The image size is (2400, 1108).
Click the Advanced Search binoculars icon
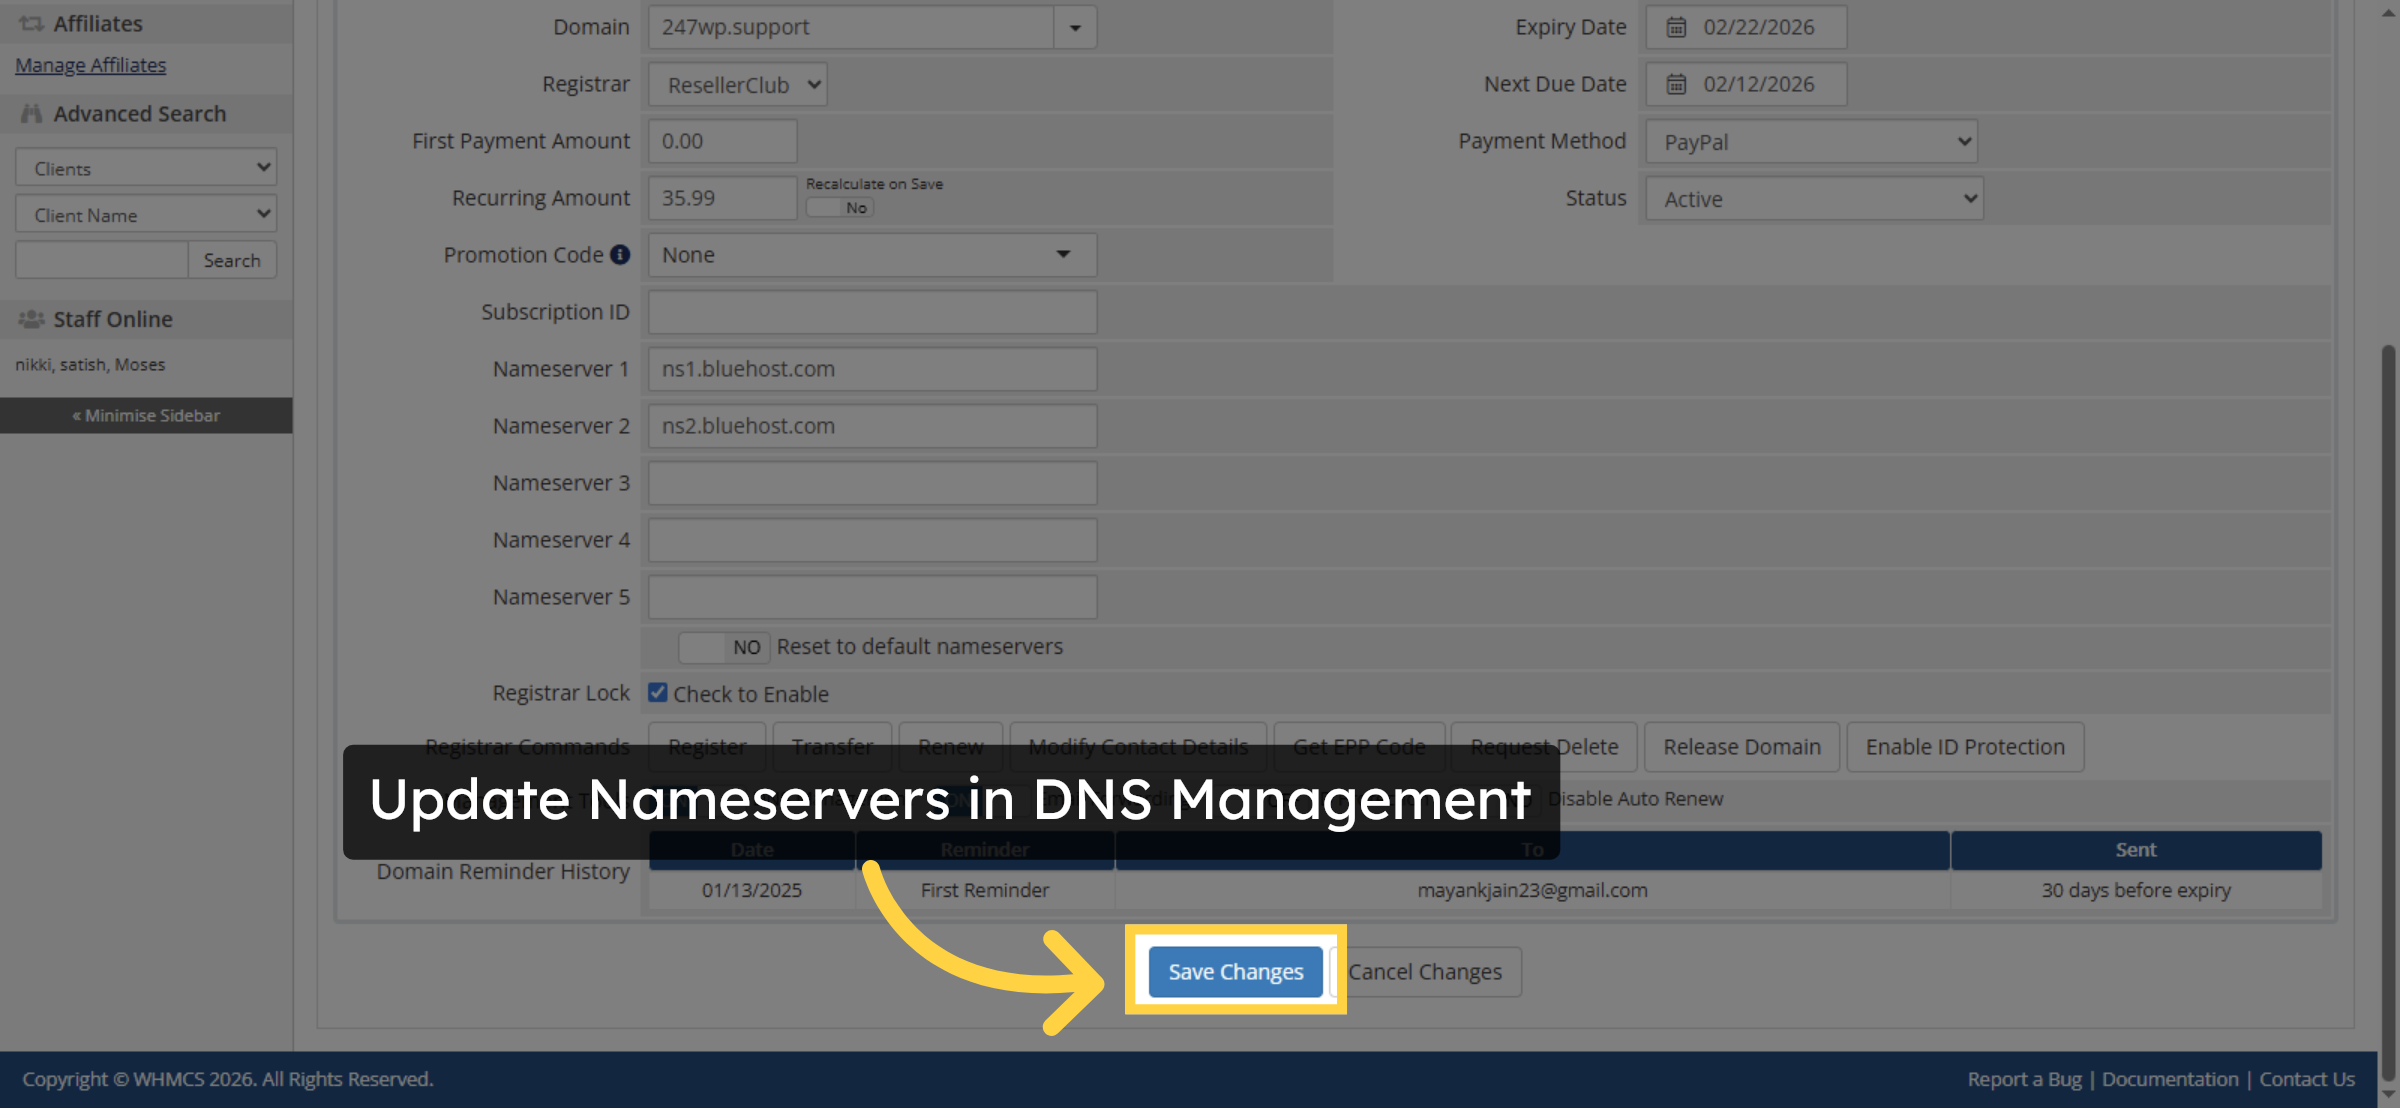31,113
